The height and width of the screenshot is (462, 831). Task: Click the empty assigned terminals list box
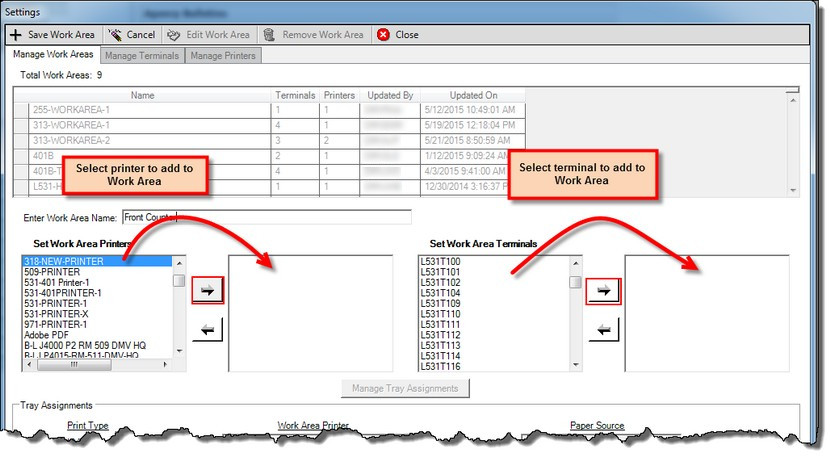point(707,314)
